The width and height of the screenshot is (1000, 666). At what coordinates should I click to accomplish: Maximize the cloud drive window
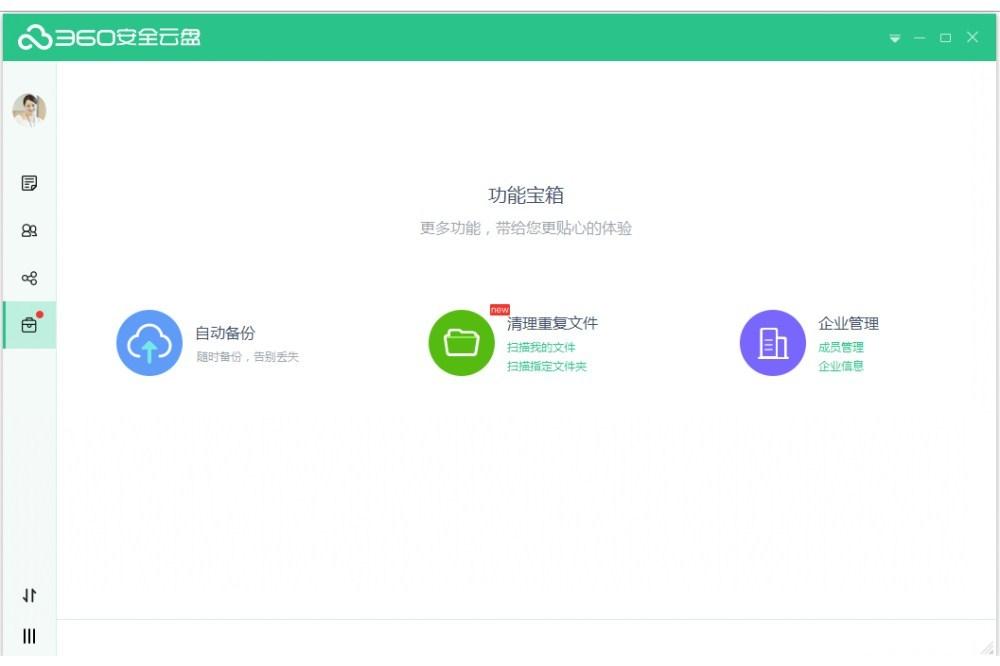tap(945, 38)
